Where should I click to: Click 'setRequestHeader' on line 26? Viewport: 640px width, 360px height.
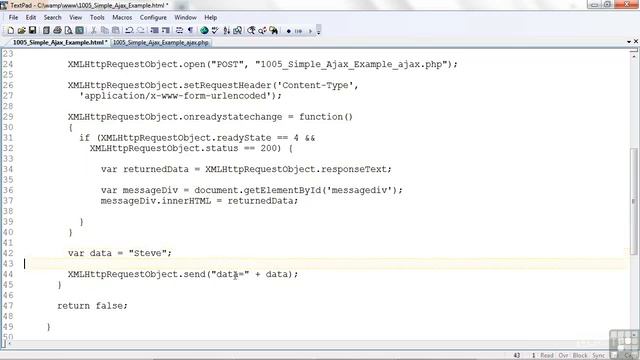pos(227,85)
